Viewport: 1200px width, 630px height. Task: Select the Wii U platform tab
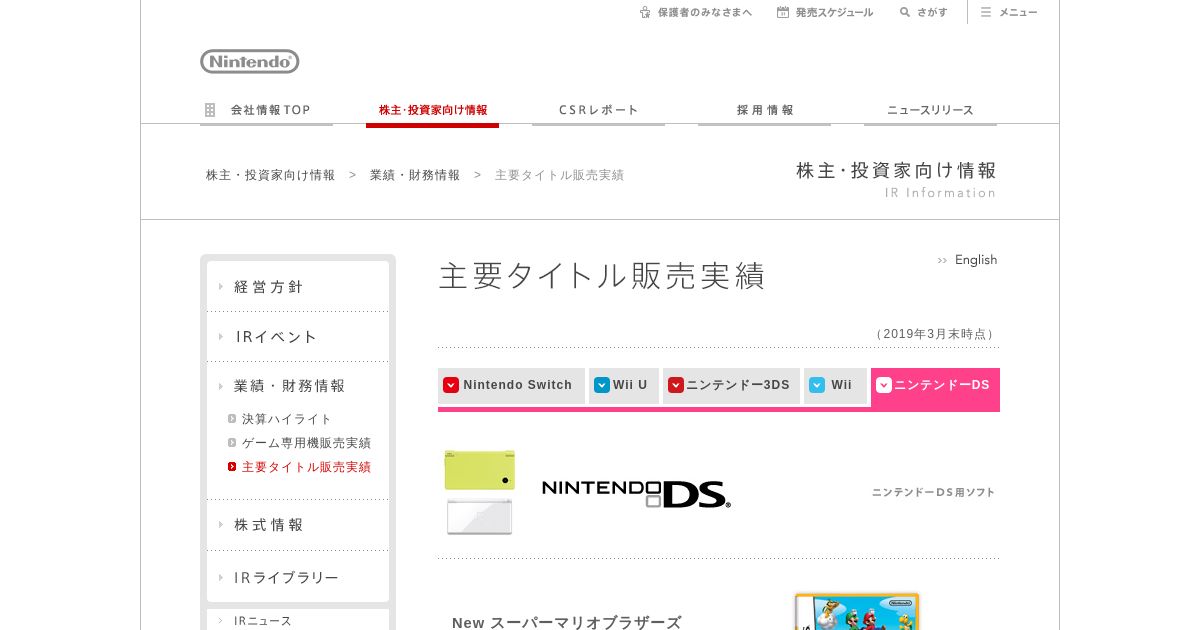[624, 386]
